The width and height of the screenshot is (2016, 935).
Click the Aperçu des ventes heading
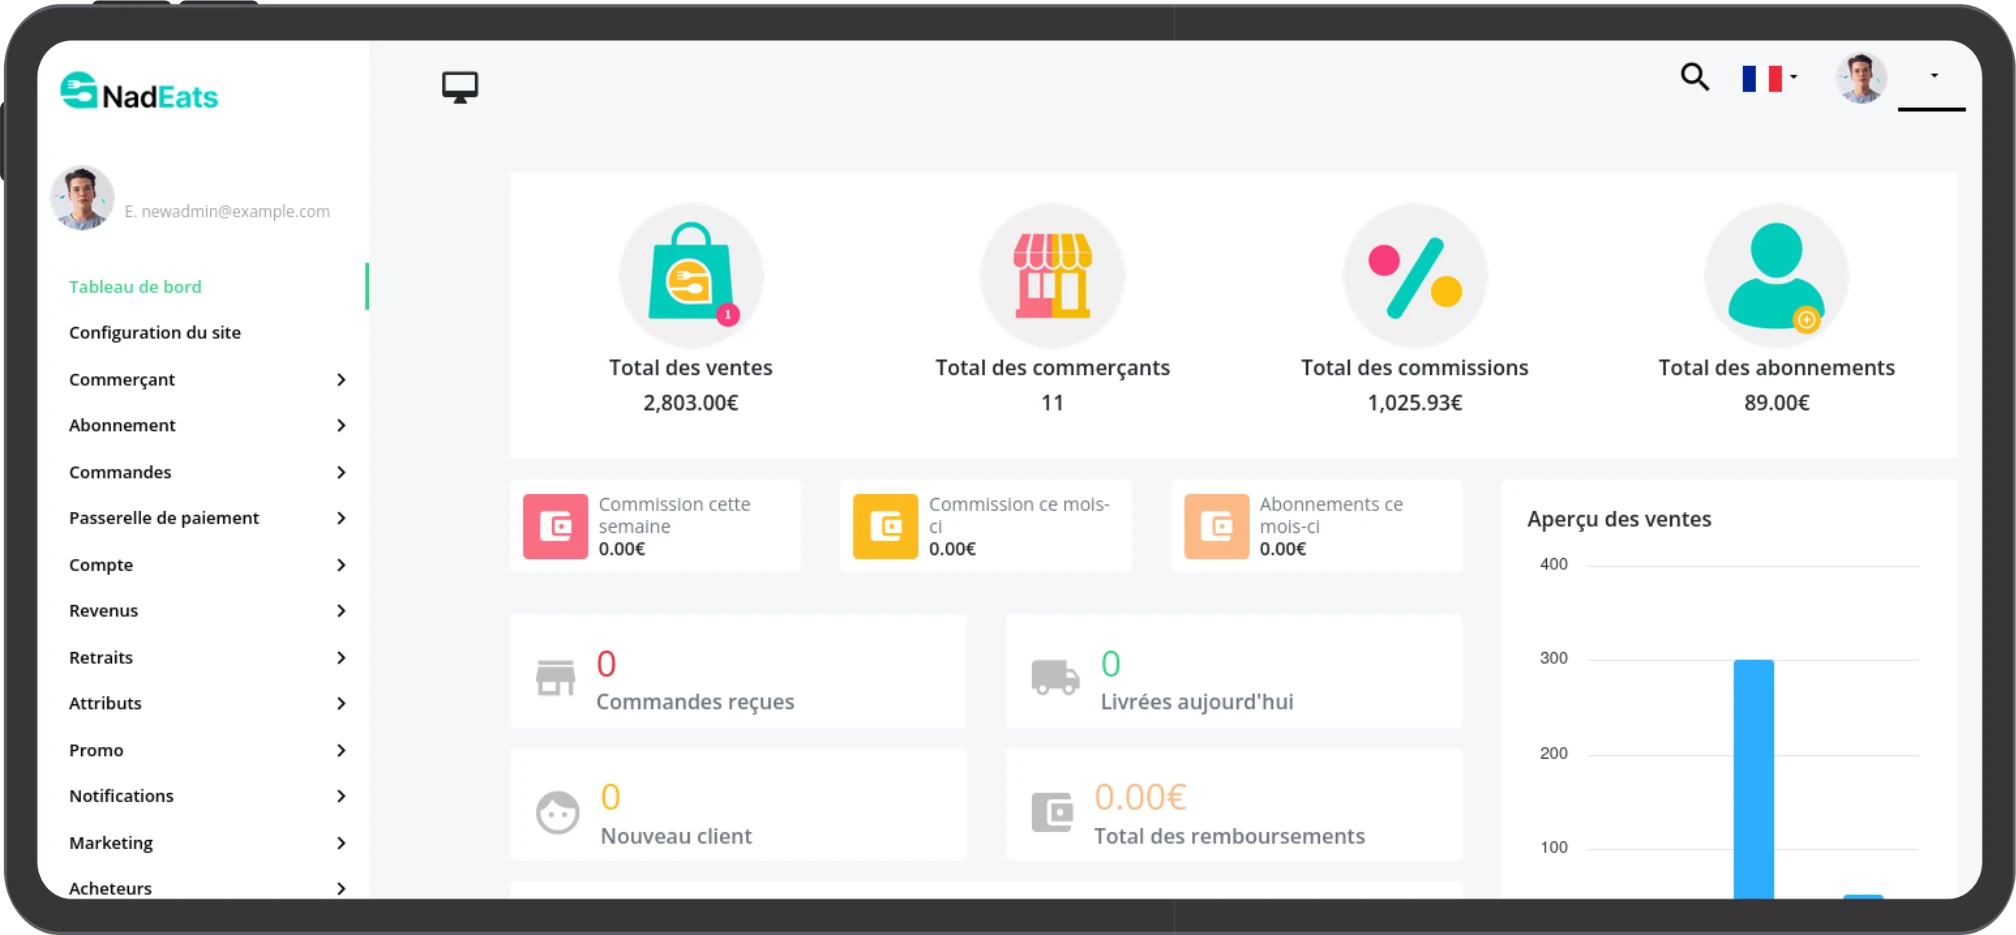point(1619,519)
